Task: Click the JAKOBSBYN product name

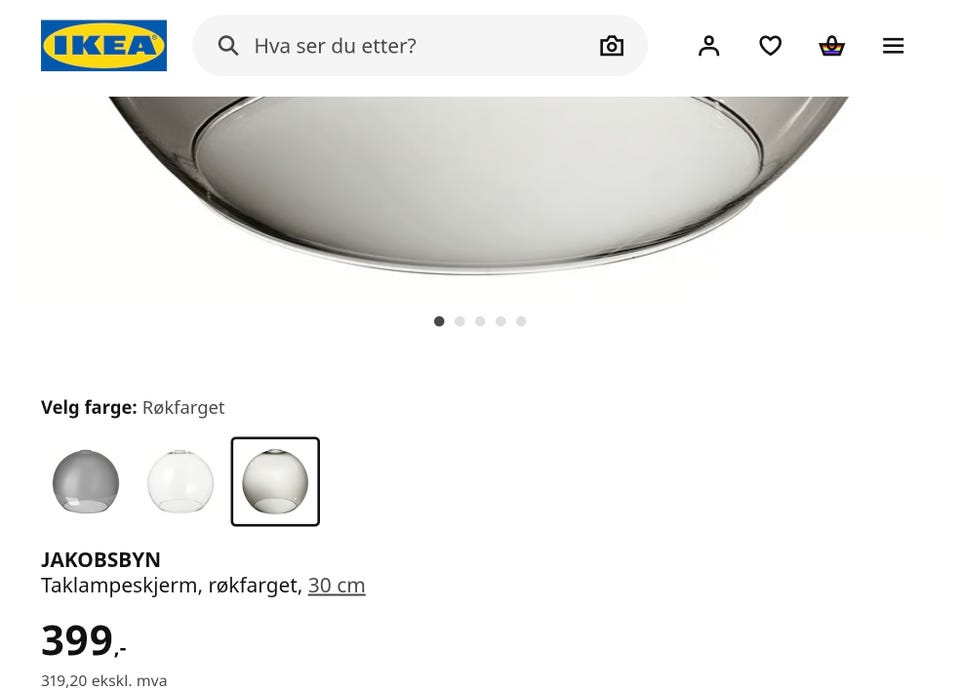Action: (101, 560)
